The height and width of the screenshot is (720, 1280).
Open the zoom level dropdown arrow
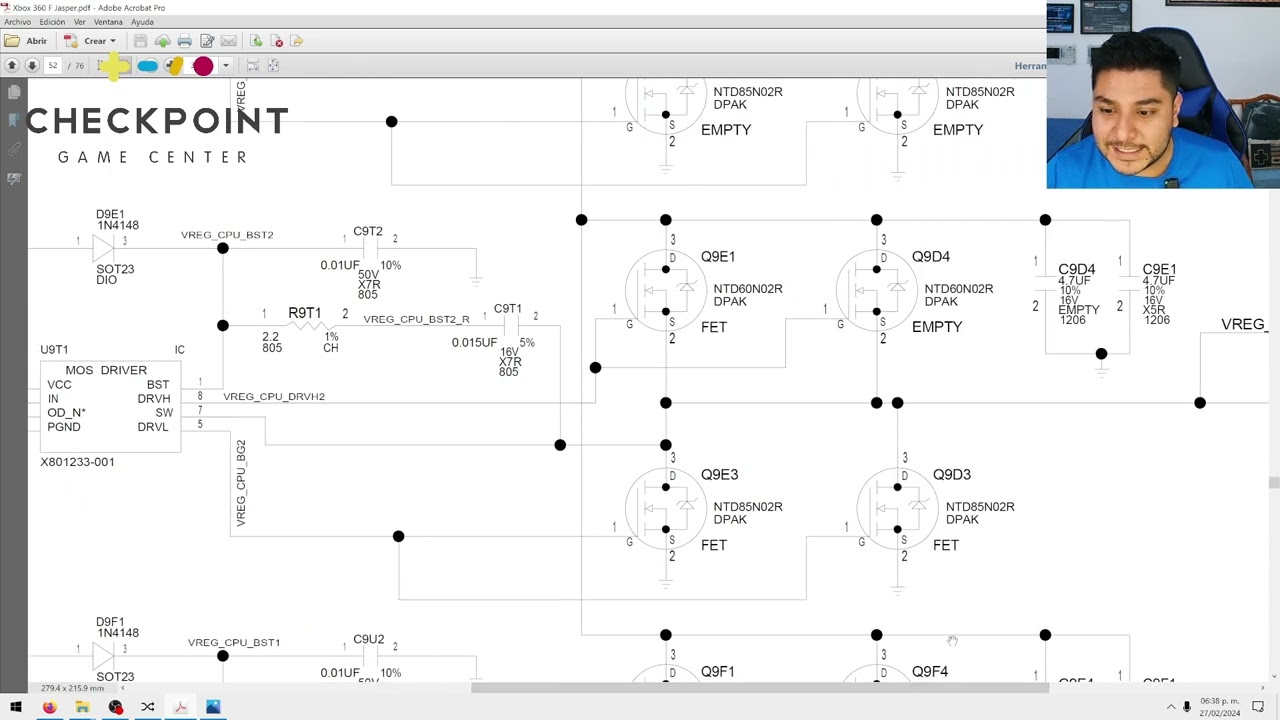226,66
